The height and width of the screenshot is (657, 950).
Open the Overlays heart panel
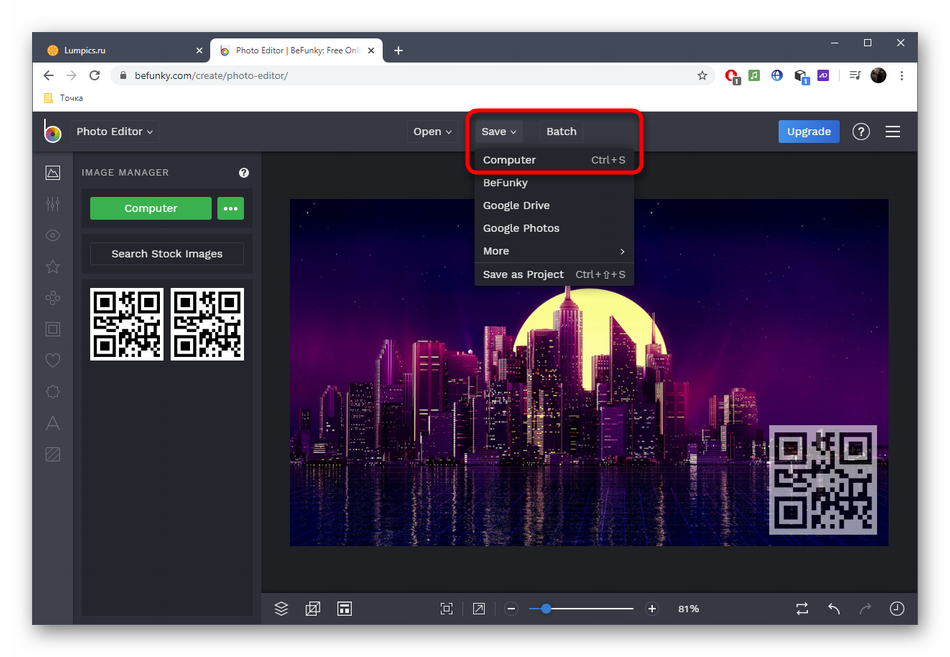(53, 360)
